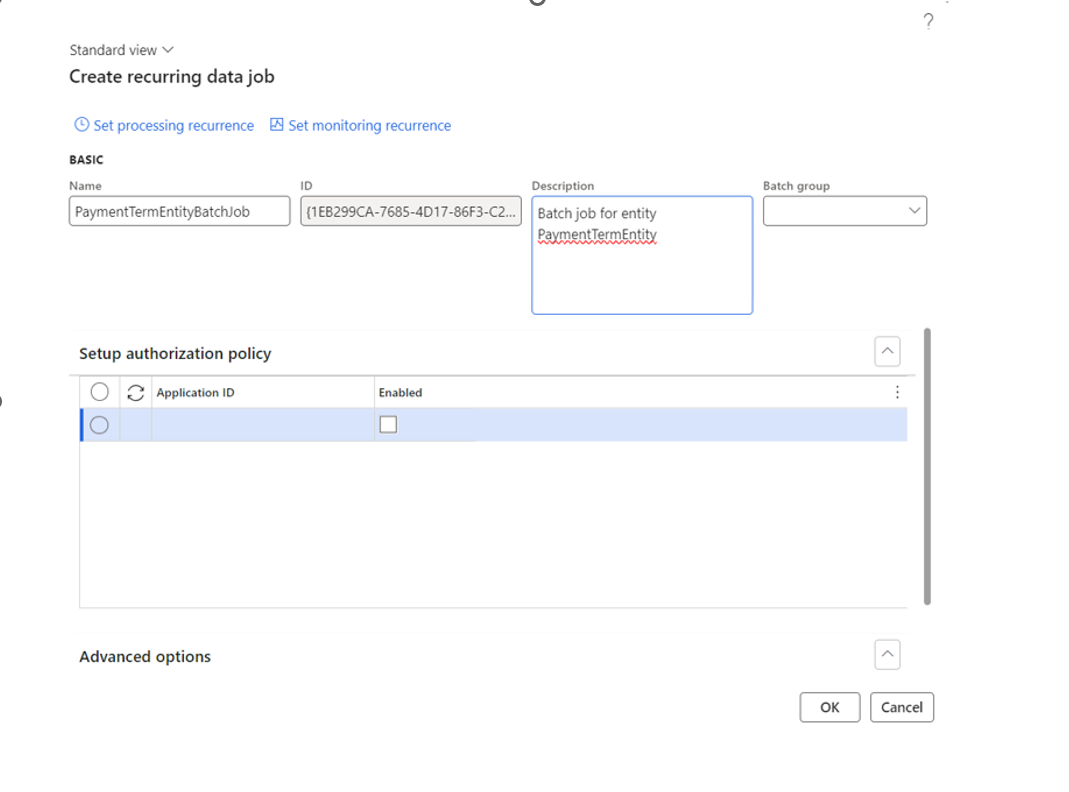Open the Batch group dropdown
This screenshot has height=792, width=1069.
[913, 211]
